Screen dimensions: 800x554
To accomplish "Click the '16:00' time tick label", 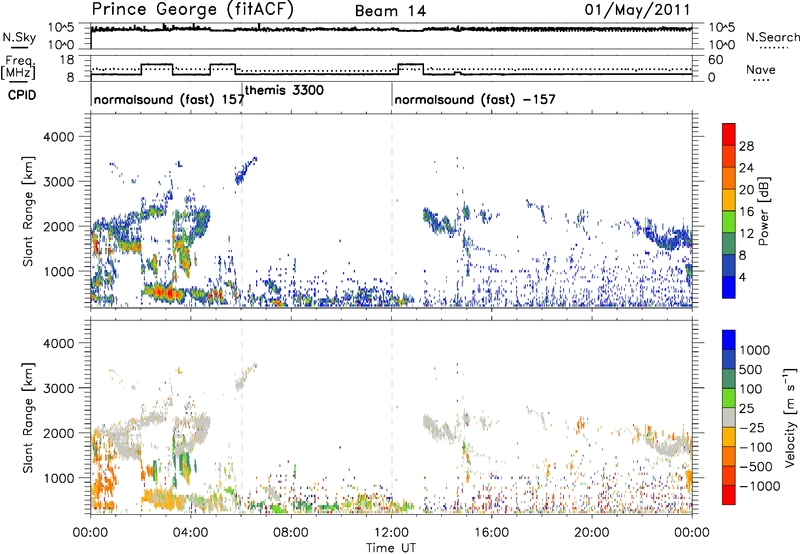I will pos(491,533).
